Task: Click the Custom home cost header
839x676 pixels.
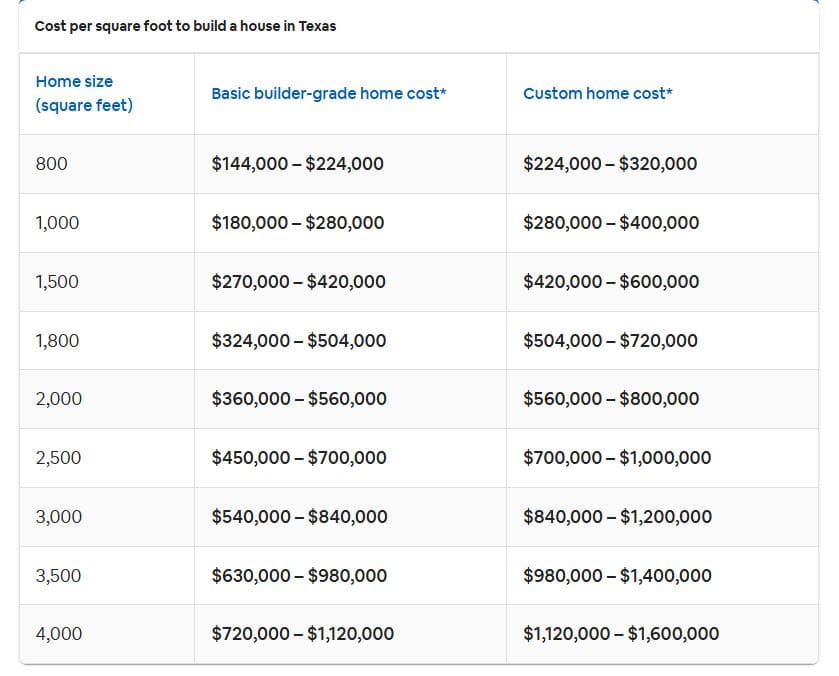Action: point(597,93)
